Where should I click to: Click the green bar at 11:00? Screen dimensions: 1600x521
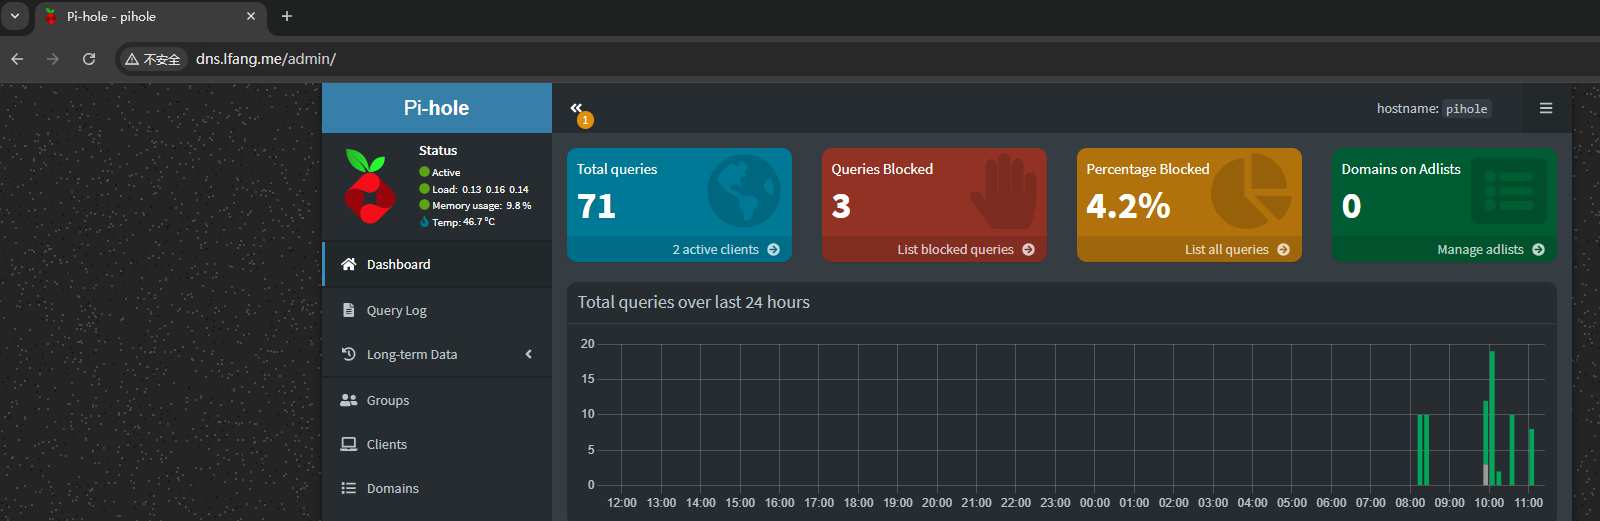pos(1531,457)
